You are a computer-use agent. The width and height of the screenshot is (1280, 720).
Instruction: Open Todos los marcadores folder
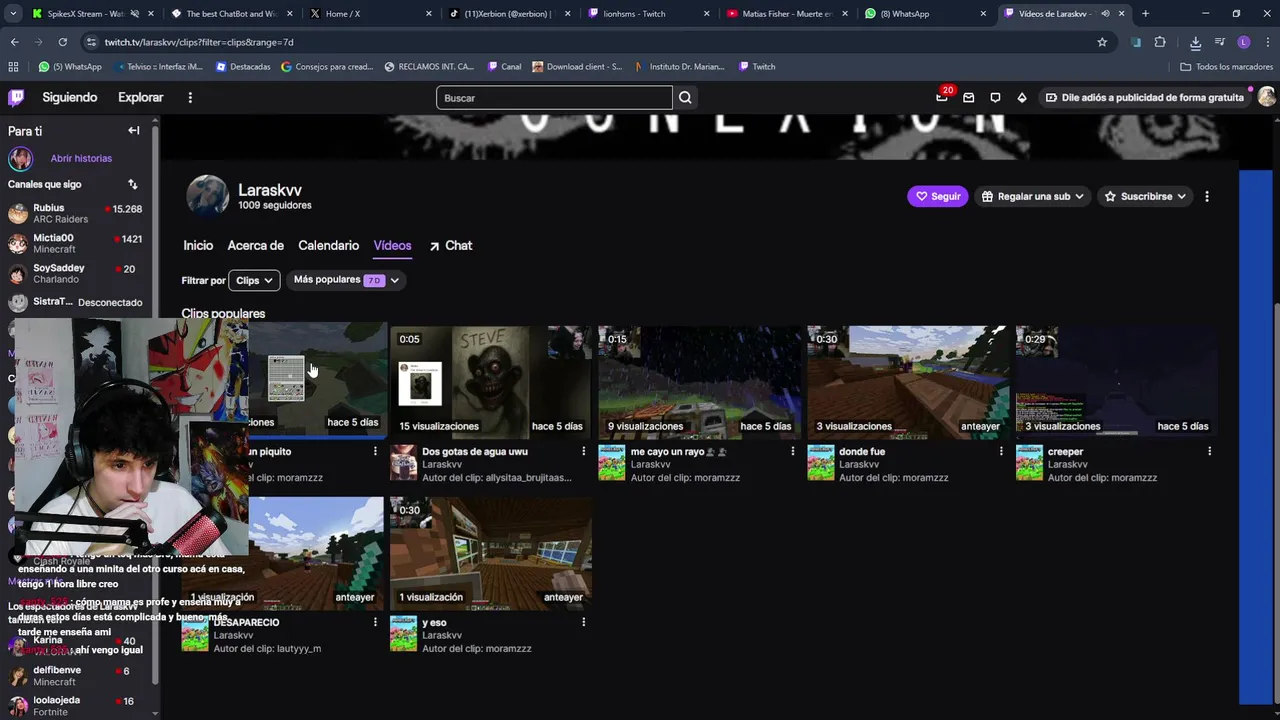pyautogui.click(x=1227, y=67)
